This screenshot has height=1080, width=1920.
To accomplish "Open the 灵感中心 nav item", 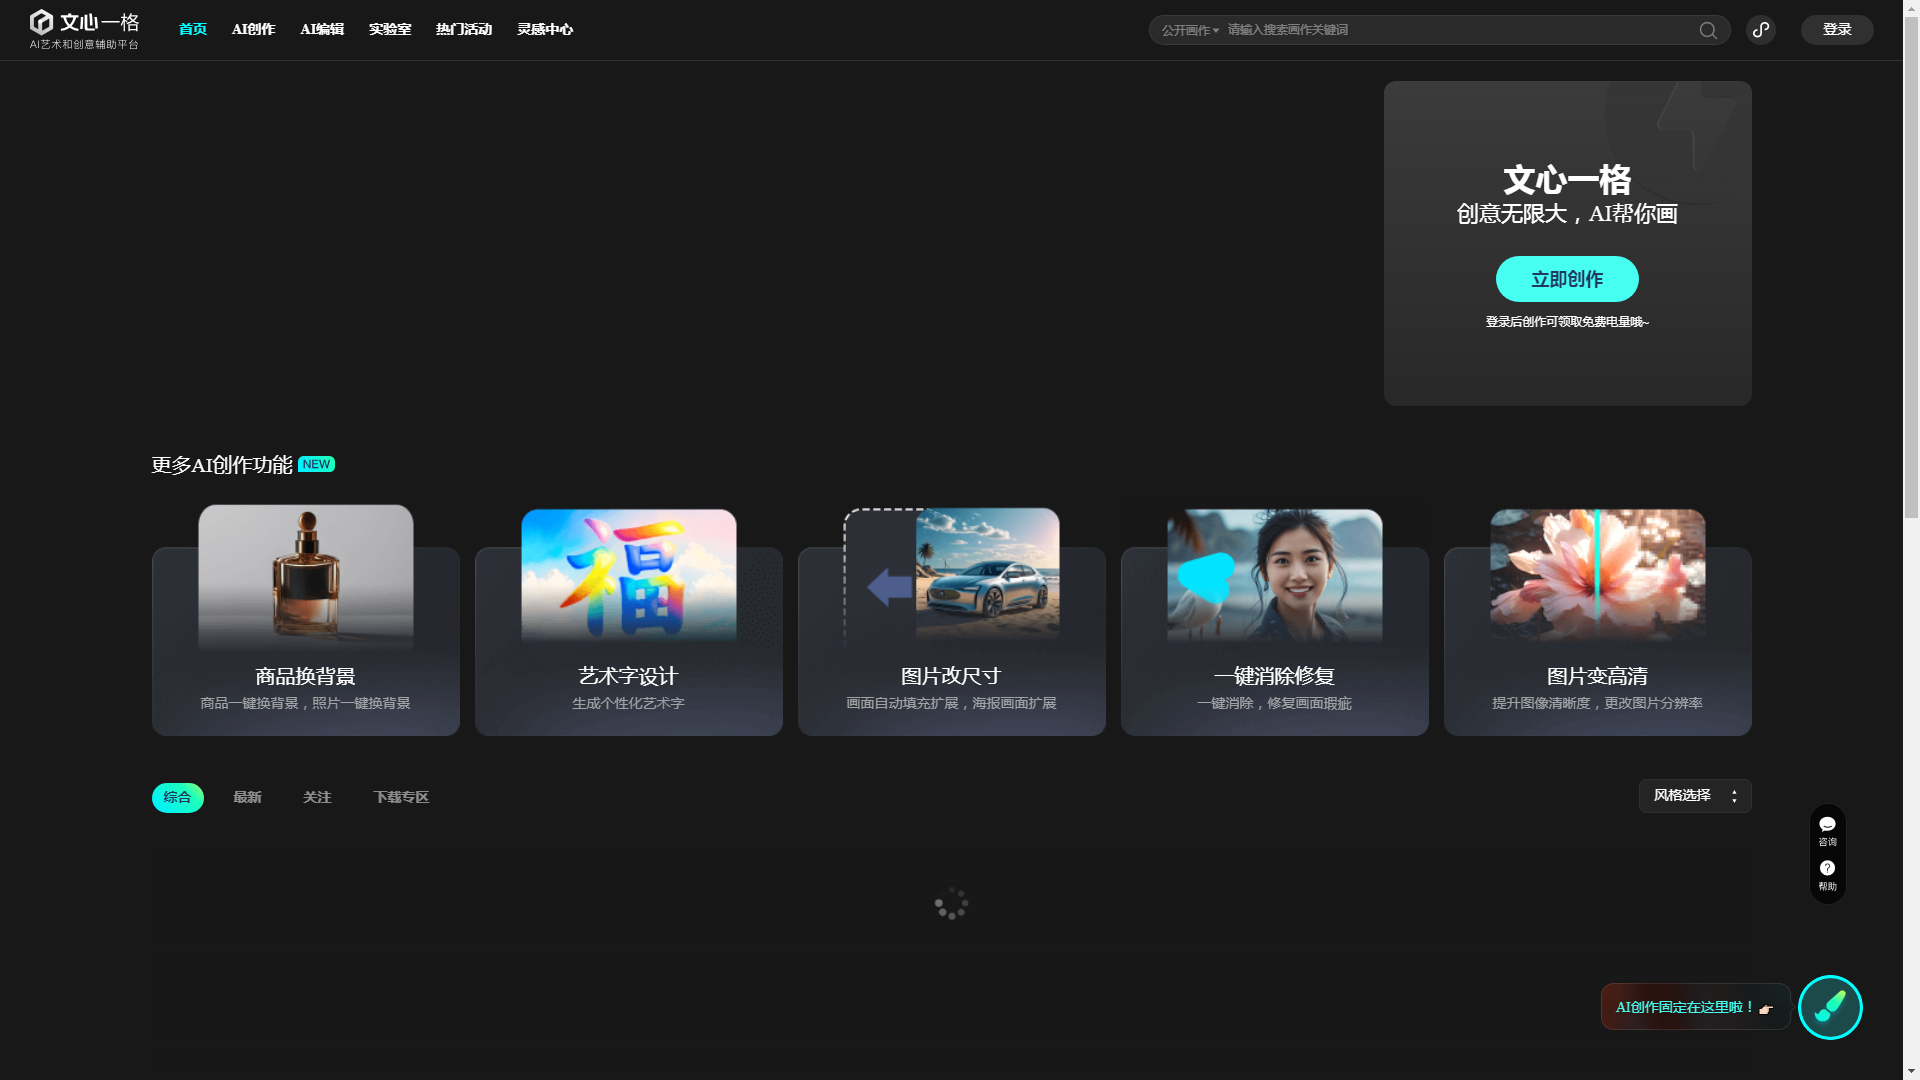I will (545, 29).
